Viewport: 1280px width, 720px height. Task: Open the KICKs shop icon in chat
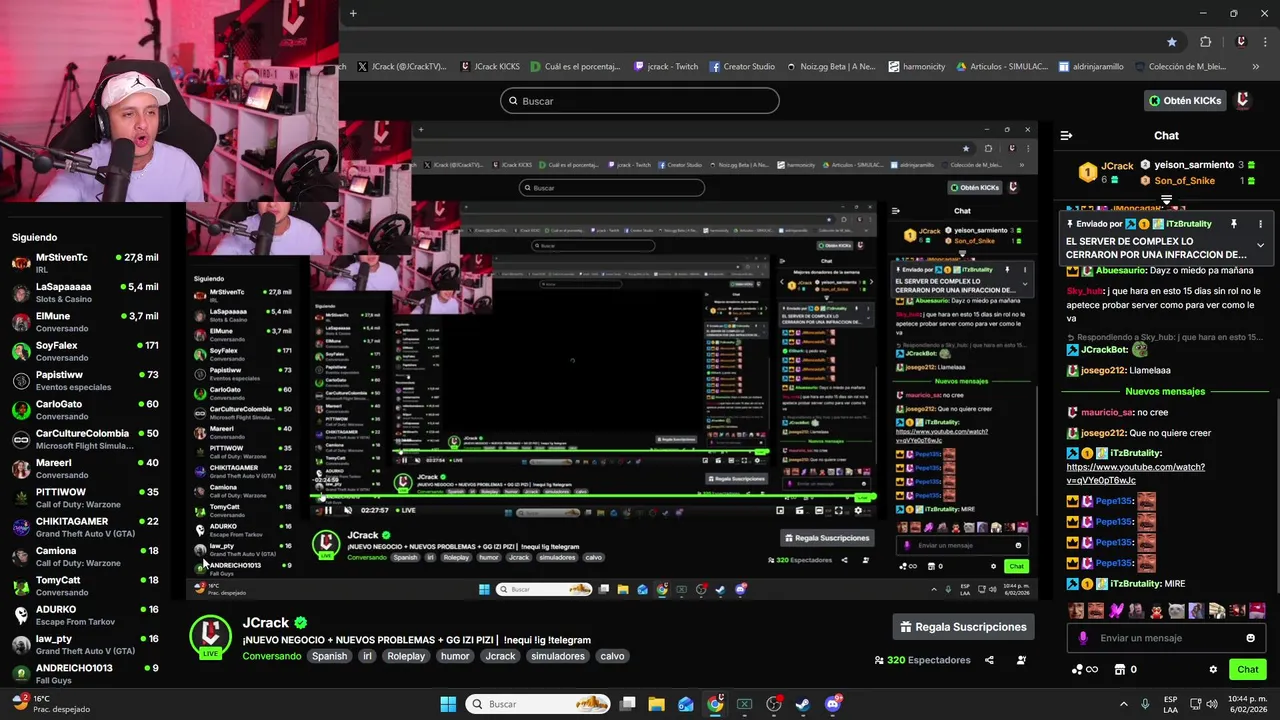pos(1120,670)
